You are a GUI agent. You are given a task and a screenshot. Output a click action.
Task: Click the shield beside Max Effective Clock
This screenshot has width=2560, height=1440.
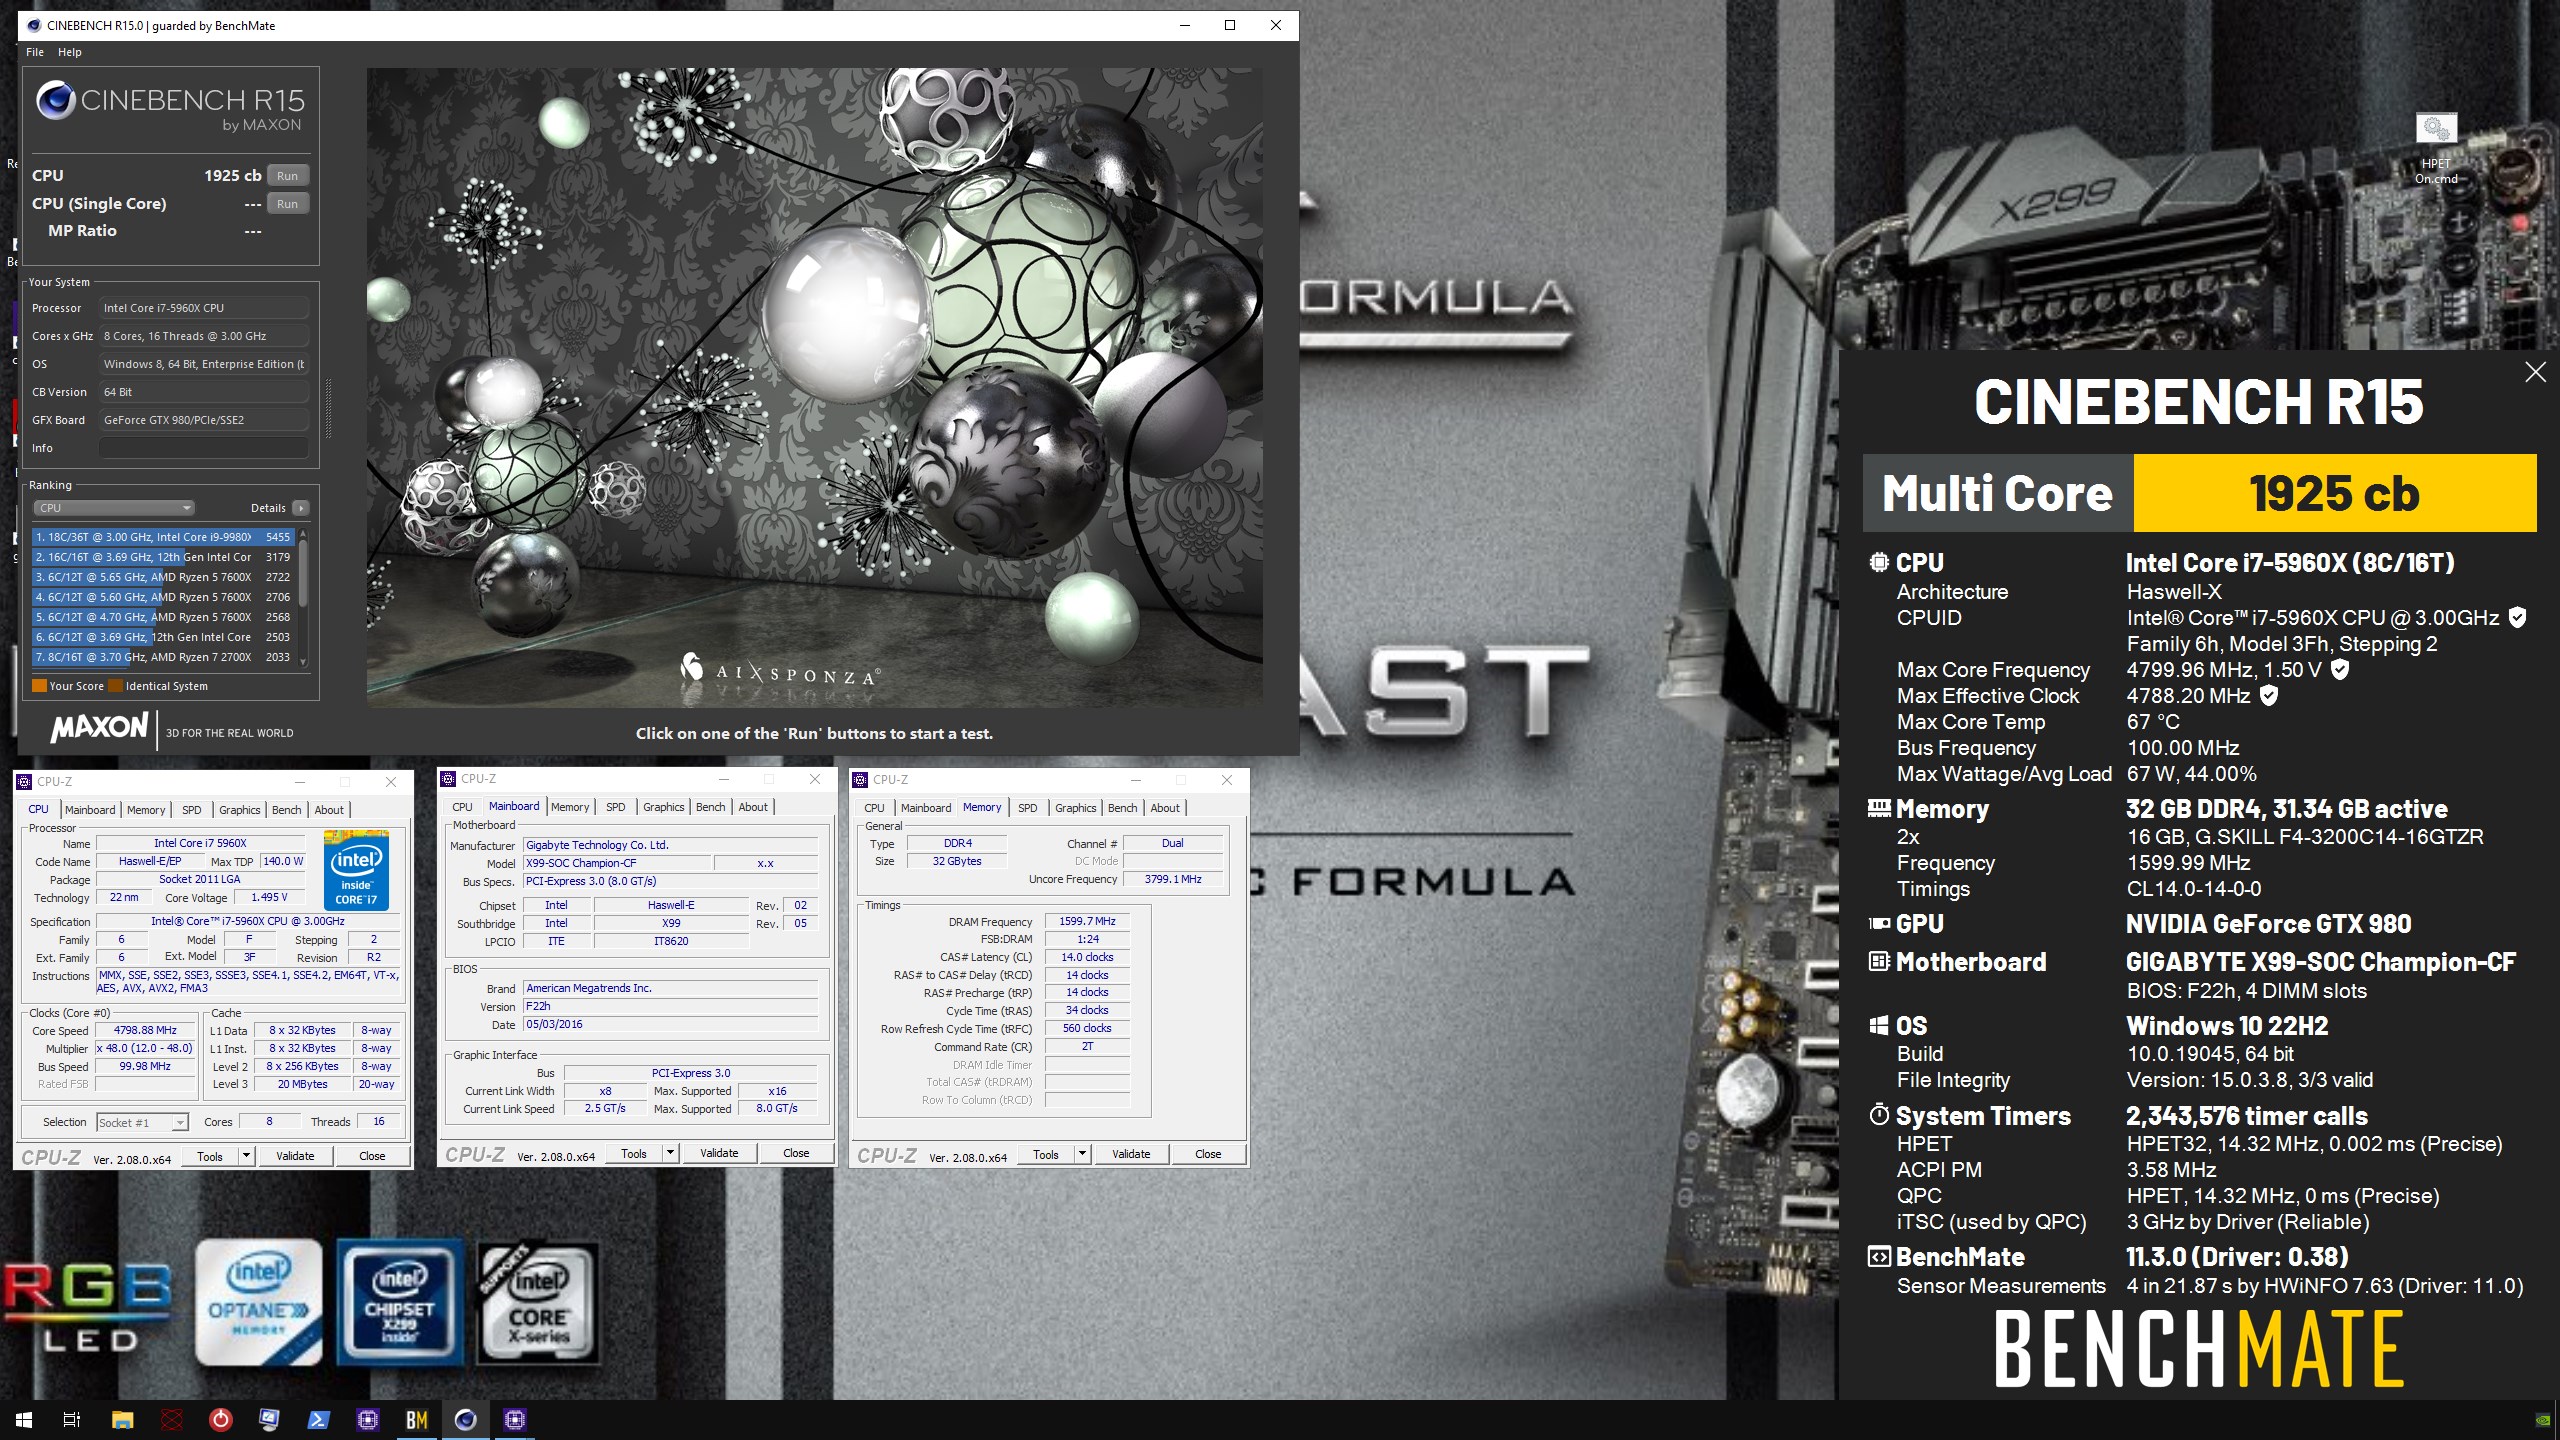[x=2269, y=696]
